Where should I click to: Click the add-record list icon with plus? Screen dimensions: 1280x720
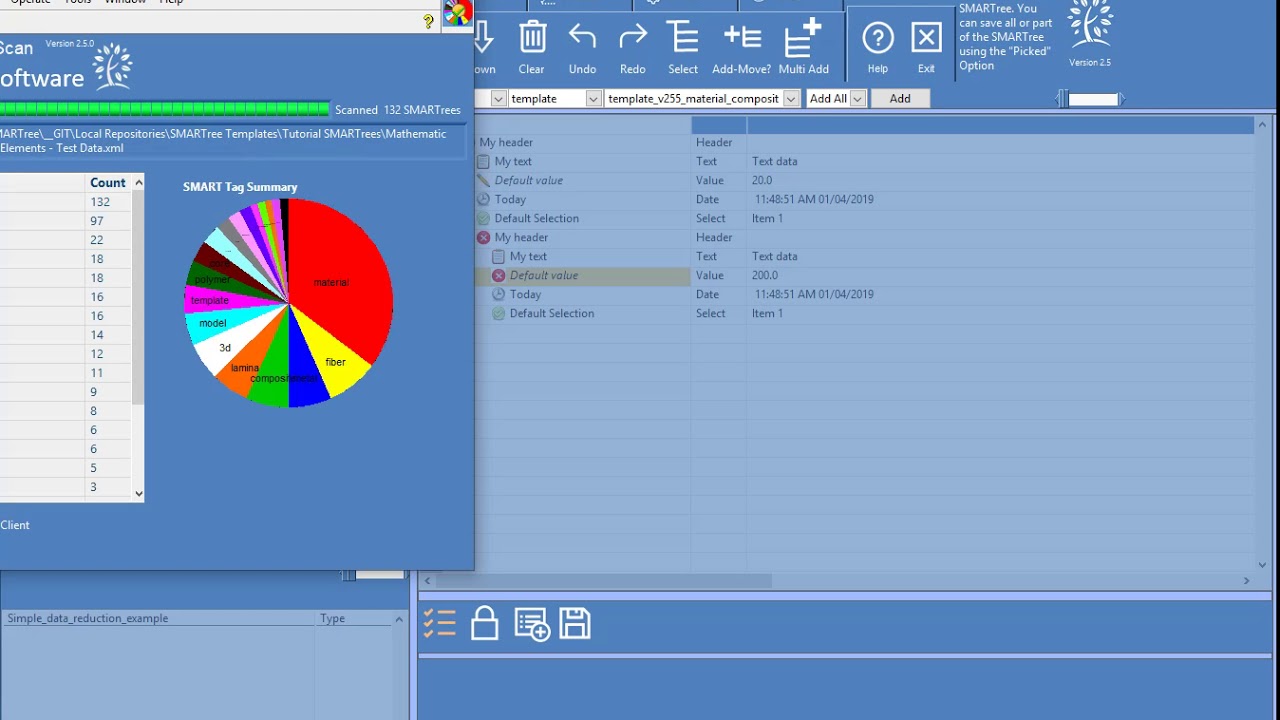click(x=531, y=624)
